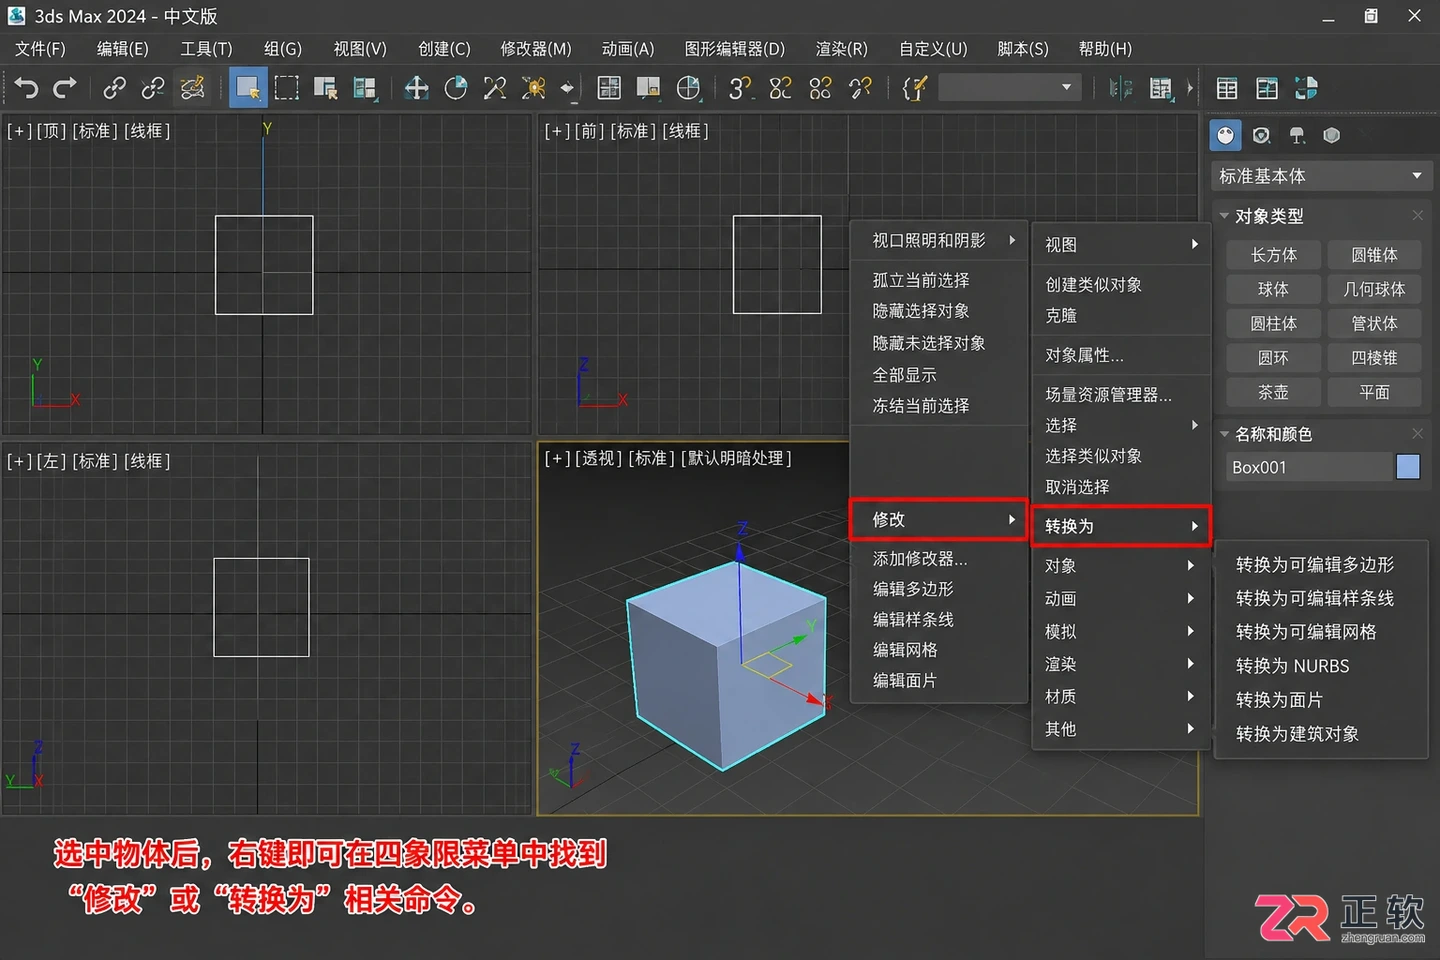The image size is (1440, 960).
Task: Collapse the 名称和颜色 rollout
Action: pyautogui.click(x=1224, y=434)
